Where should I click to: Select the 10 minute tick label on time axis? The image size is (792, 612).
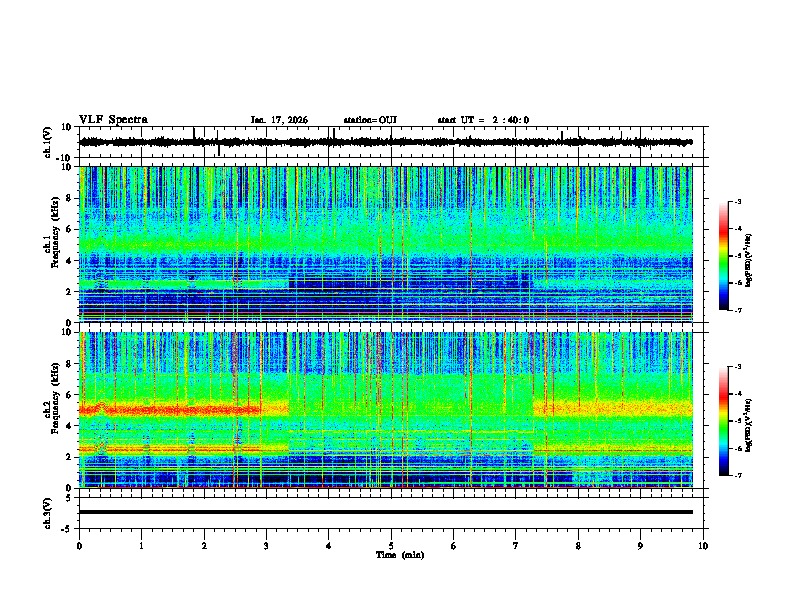click(703, 546)
